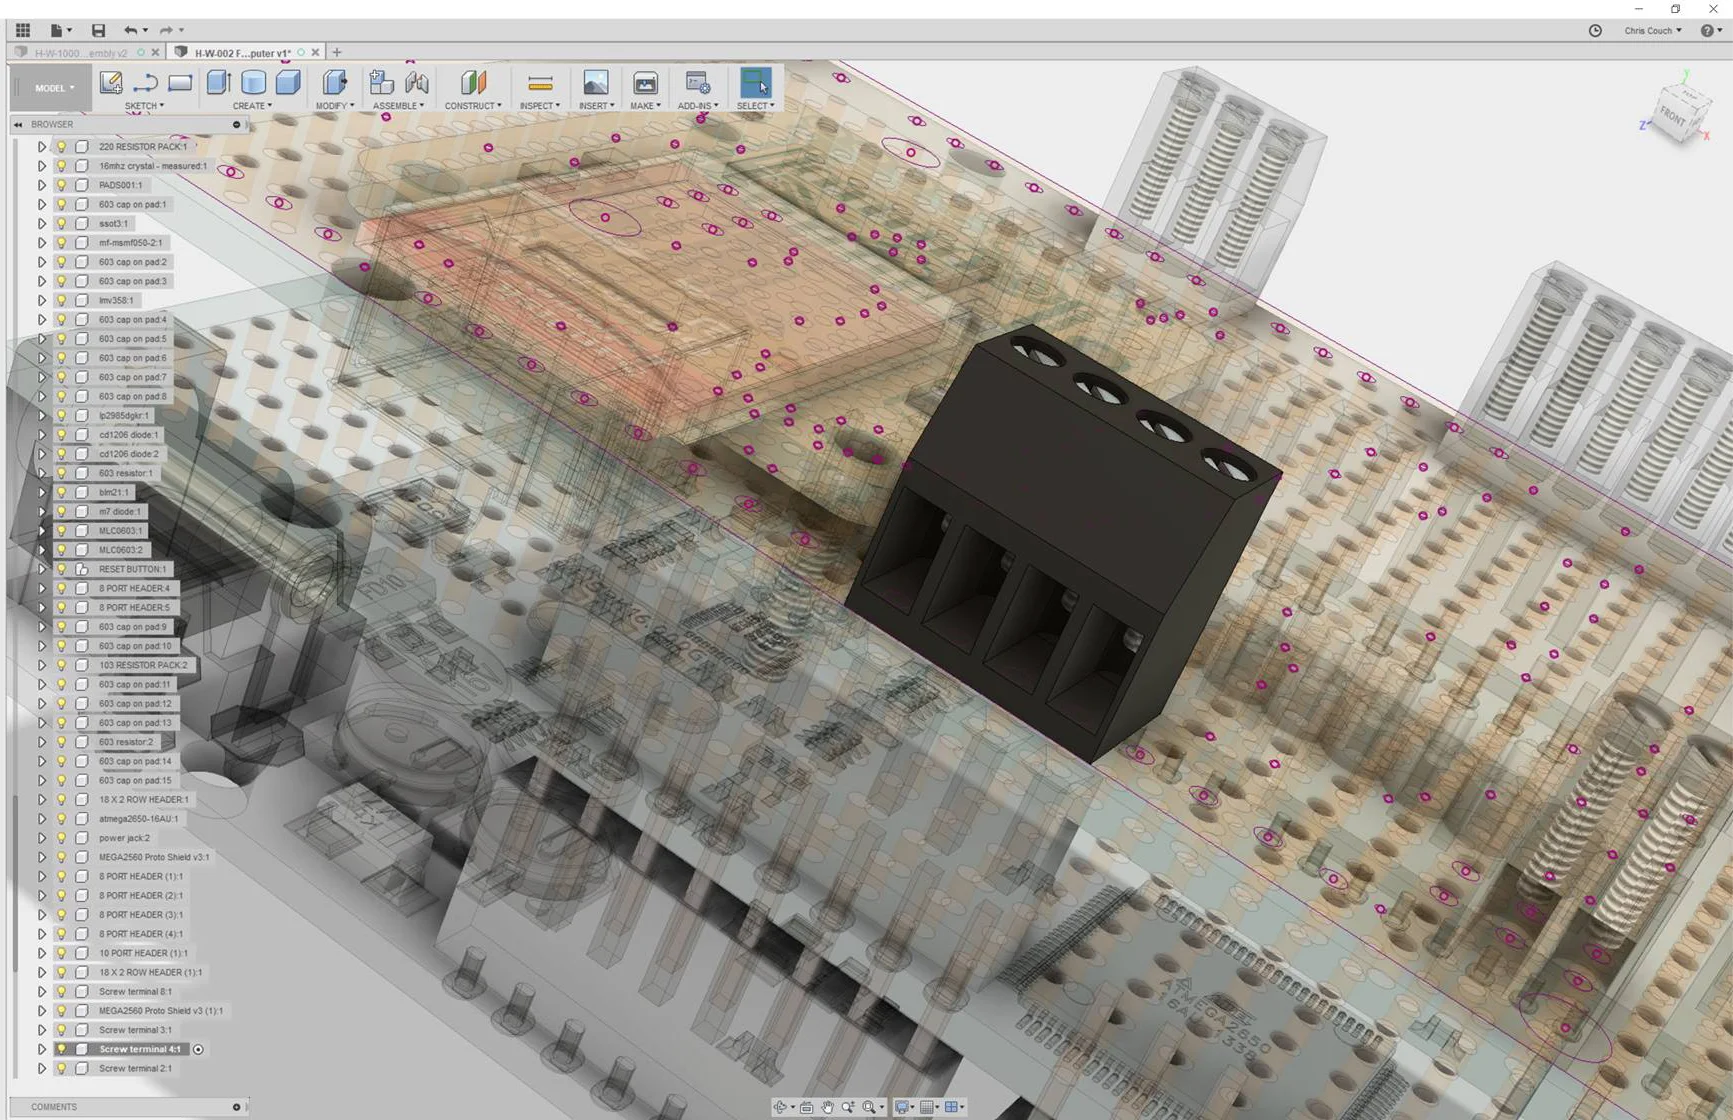The width and height of the screenshot is (1733, 1120).
Task: Click the Construct plane icon
Action: tap(473, 82)
